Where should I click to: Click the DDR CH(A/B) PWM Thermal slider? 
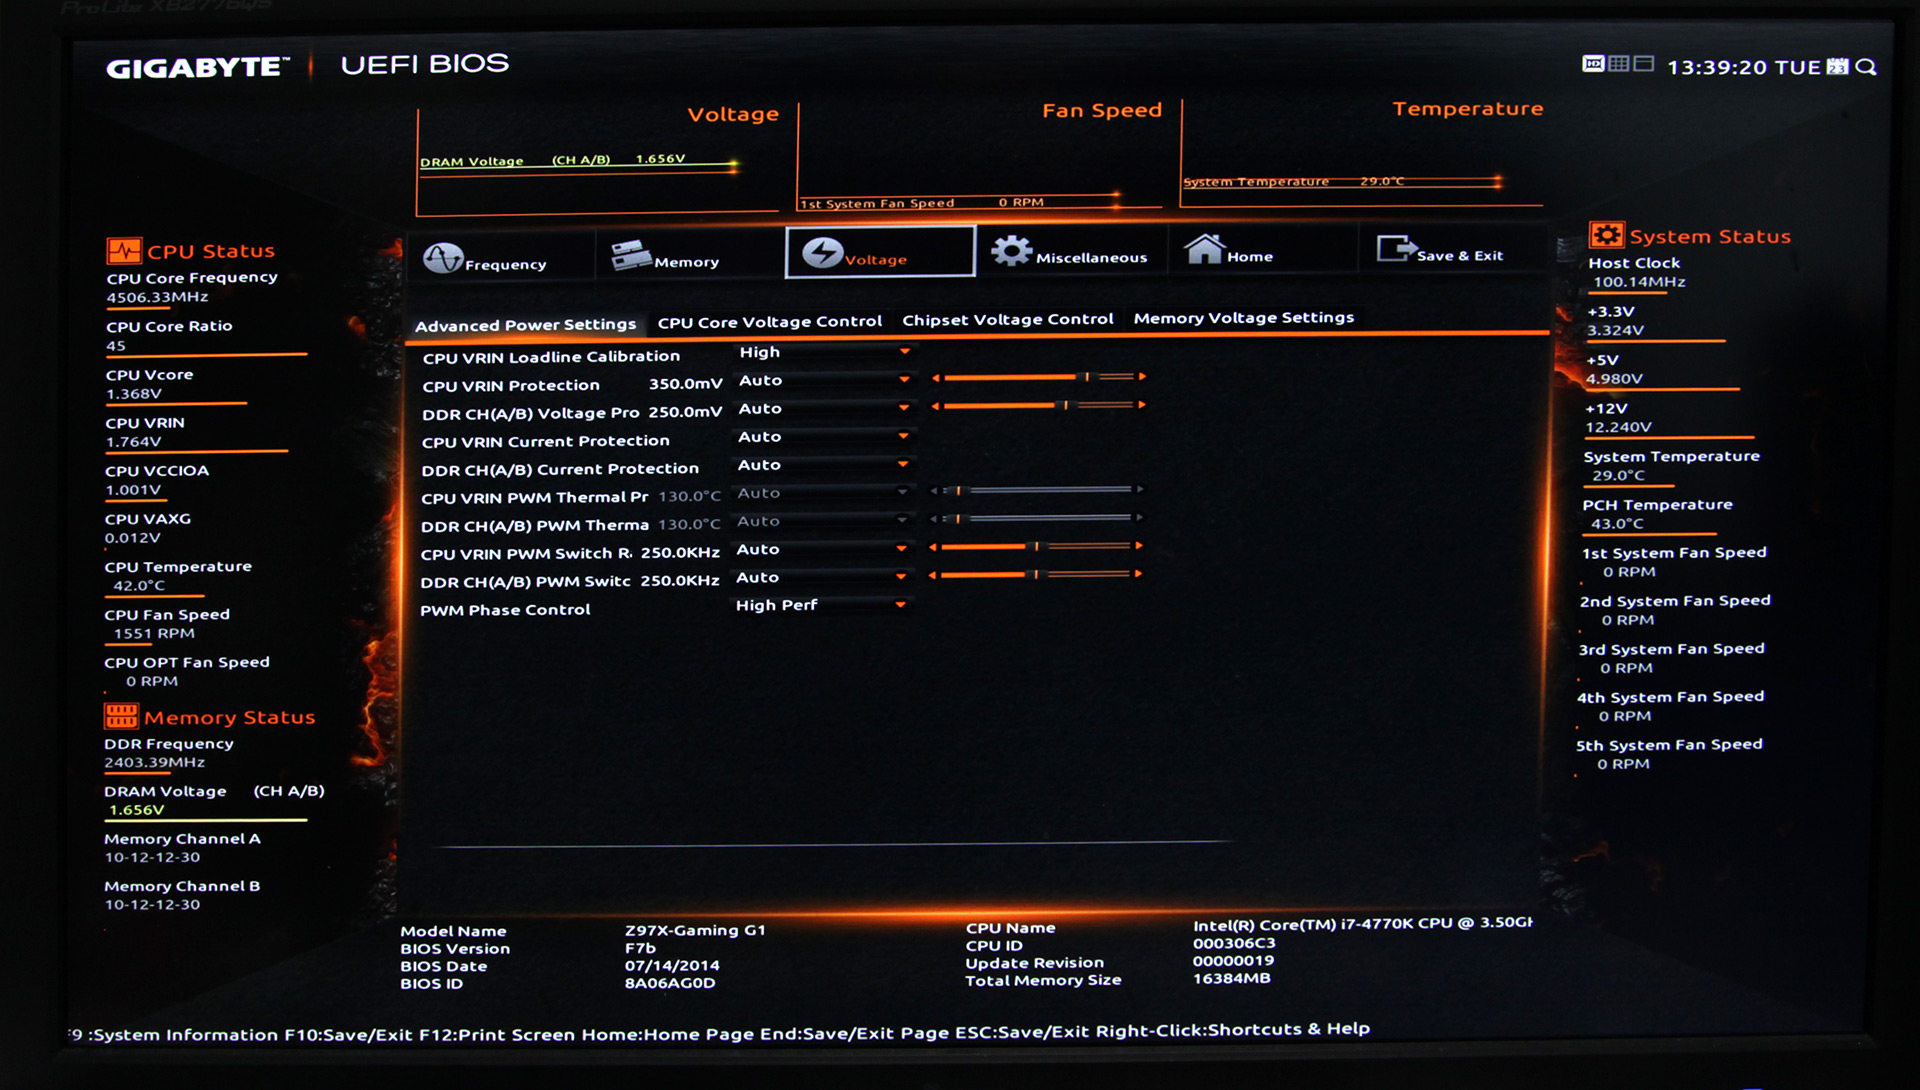point(1036,518)
